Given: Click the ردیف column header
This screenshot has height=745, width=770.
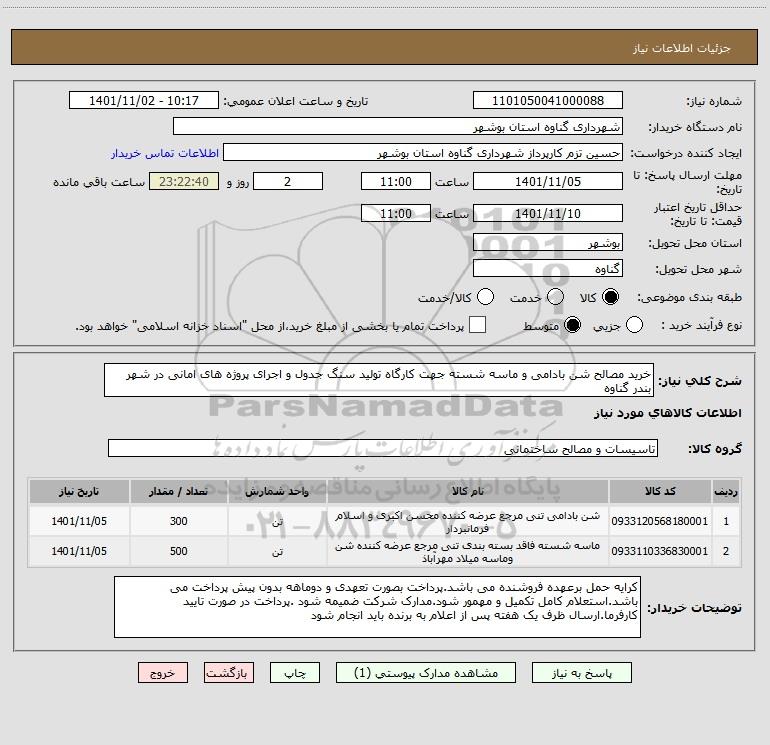Looking at the screenshot, I should point(726,491).
